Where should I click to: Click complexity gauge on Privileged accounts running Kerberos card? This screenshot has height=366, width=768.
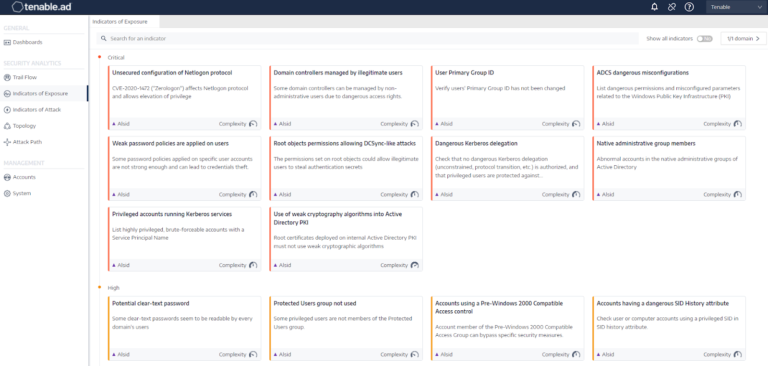253,265
